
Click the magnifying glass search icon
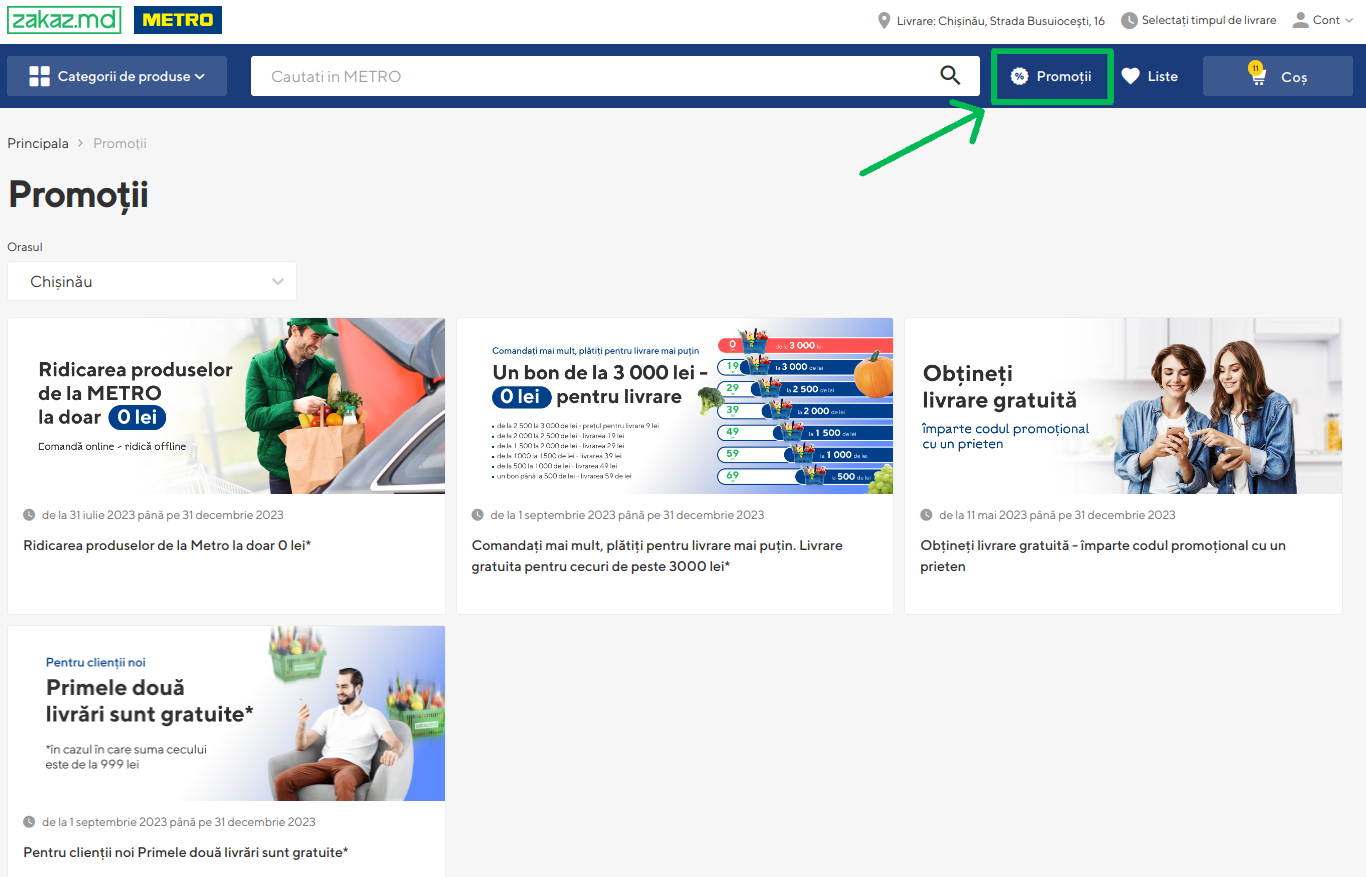[950, 76]
